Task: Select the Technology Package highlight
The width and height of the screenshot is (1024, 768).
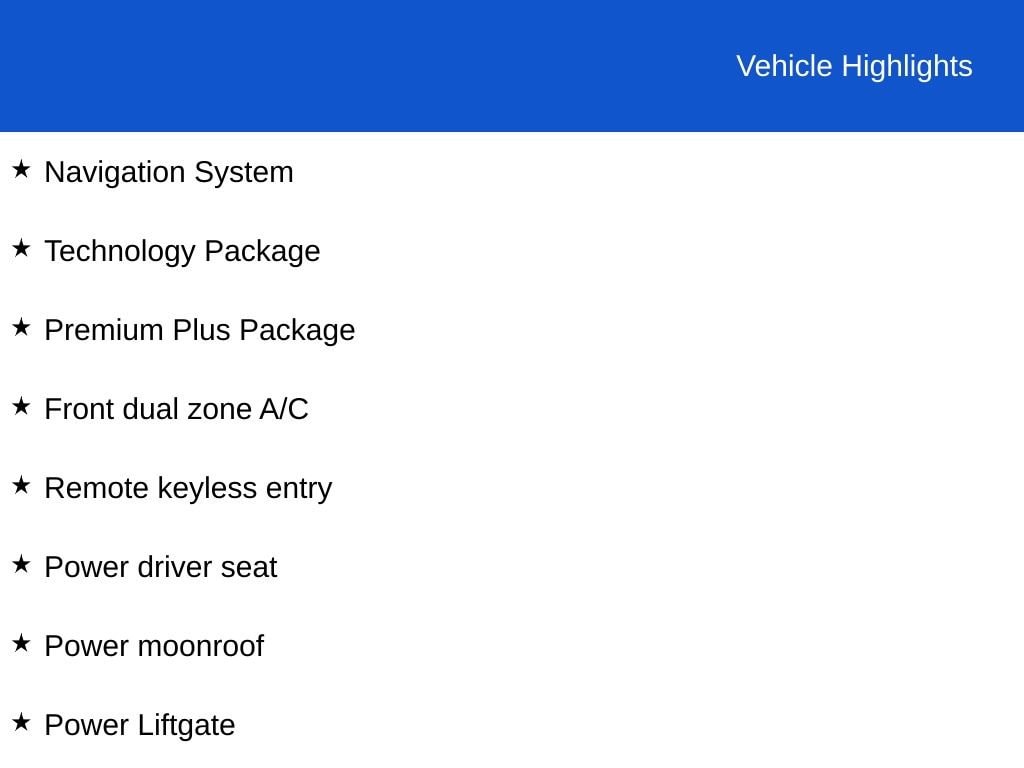Action: click(x=182, y=252)
